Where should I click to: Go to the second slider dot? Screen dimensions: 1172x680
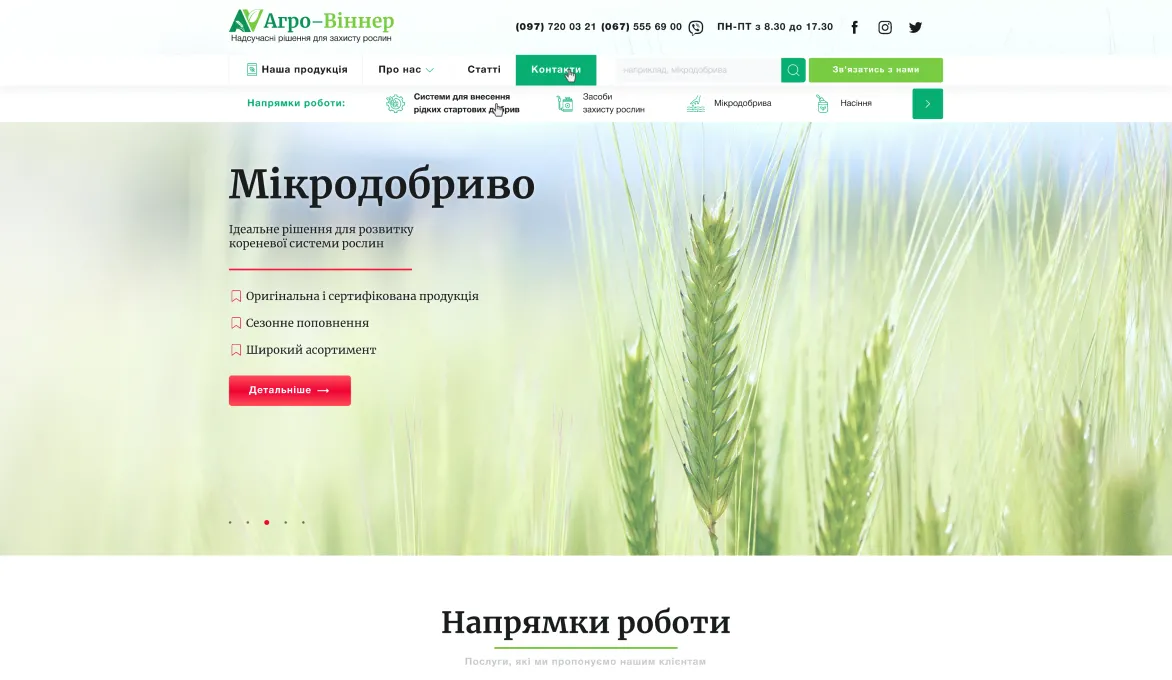(248, 522)
